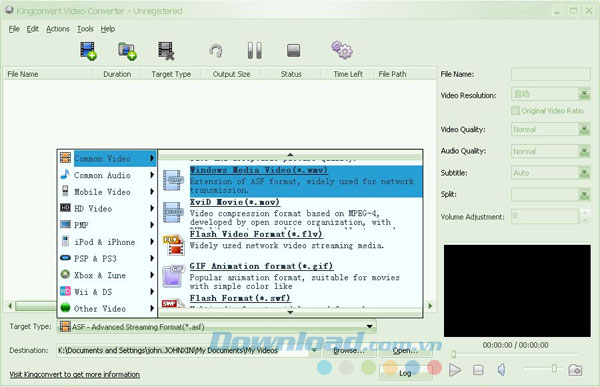Click the black video preview area
Viewport: 600px width, 387px height.
click(x=517, y=291)
